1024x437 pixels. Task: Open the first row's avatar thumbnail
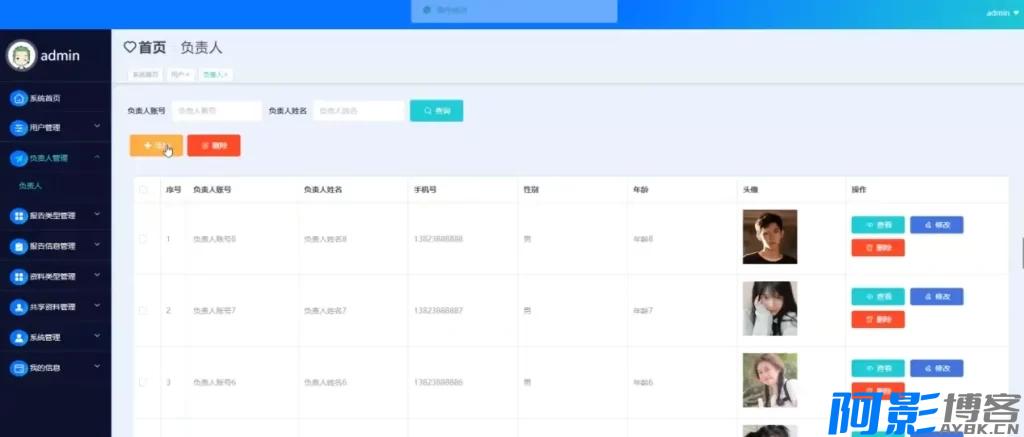pos(769,237)
